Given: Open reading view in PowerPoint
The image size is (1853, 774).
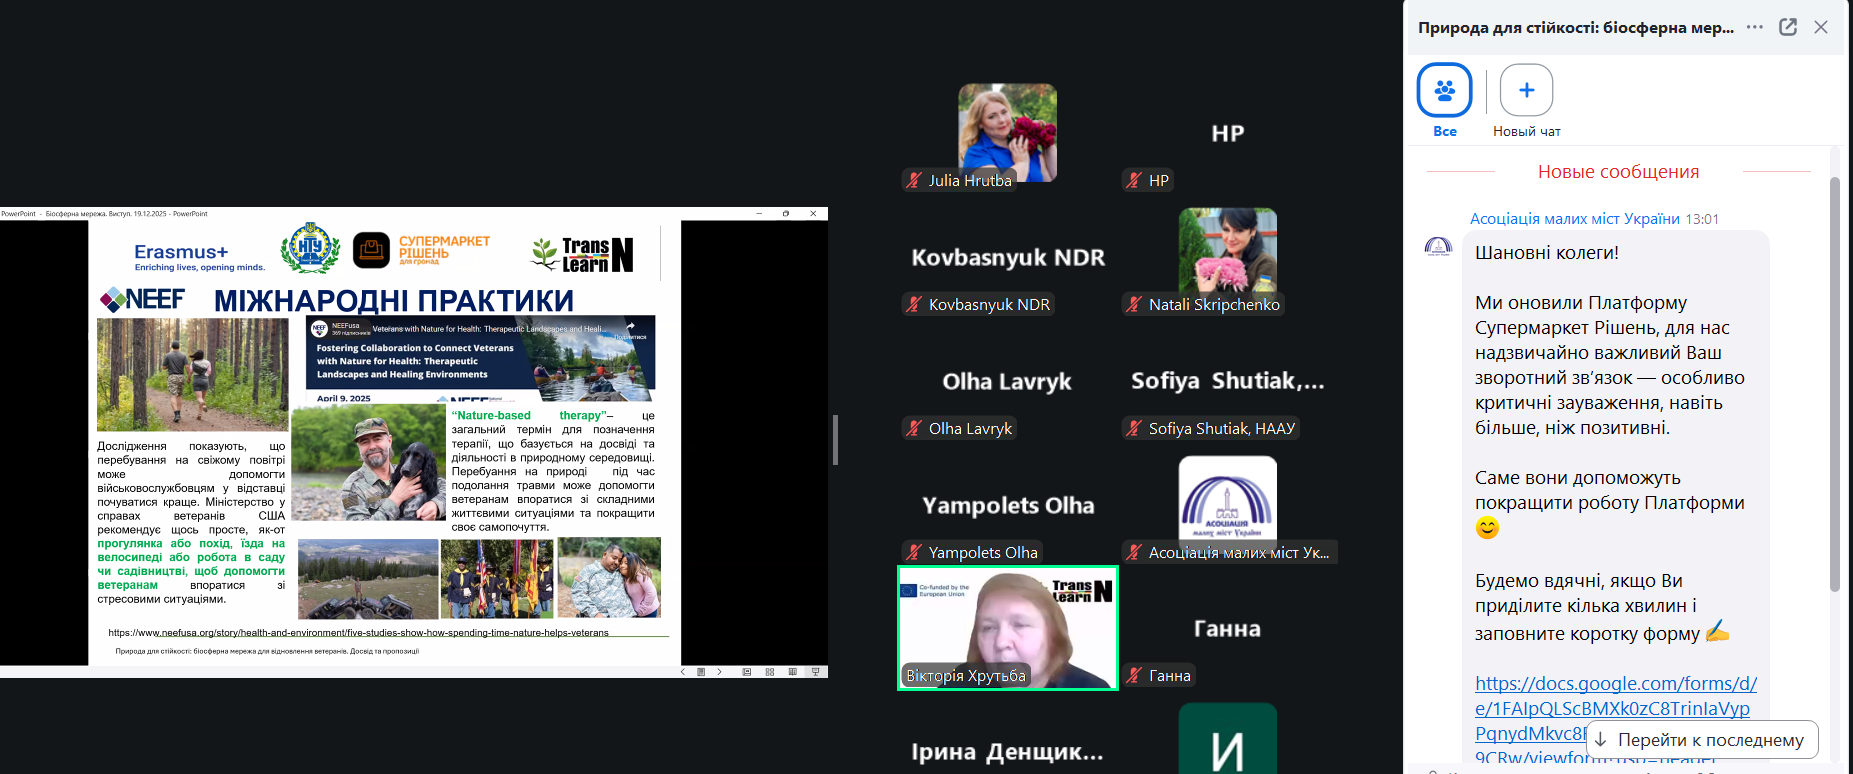Looking at the screenshot, I should 793,672.
